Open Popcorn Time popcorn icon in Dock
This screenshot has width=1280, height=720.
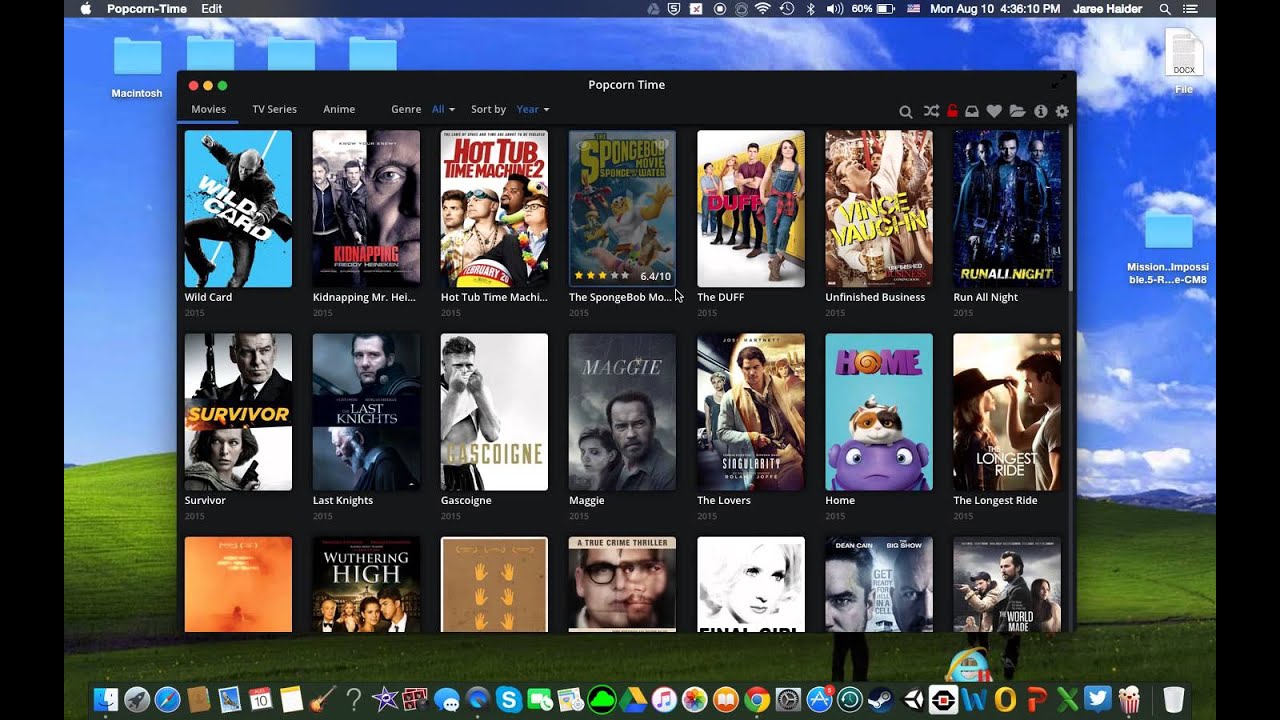pyautogui.click(x=1129, y=700)
